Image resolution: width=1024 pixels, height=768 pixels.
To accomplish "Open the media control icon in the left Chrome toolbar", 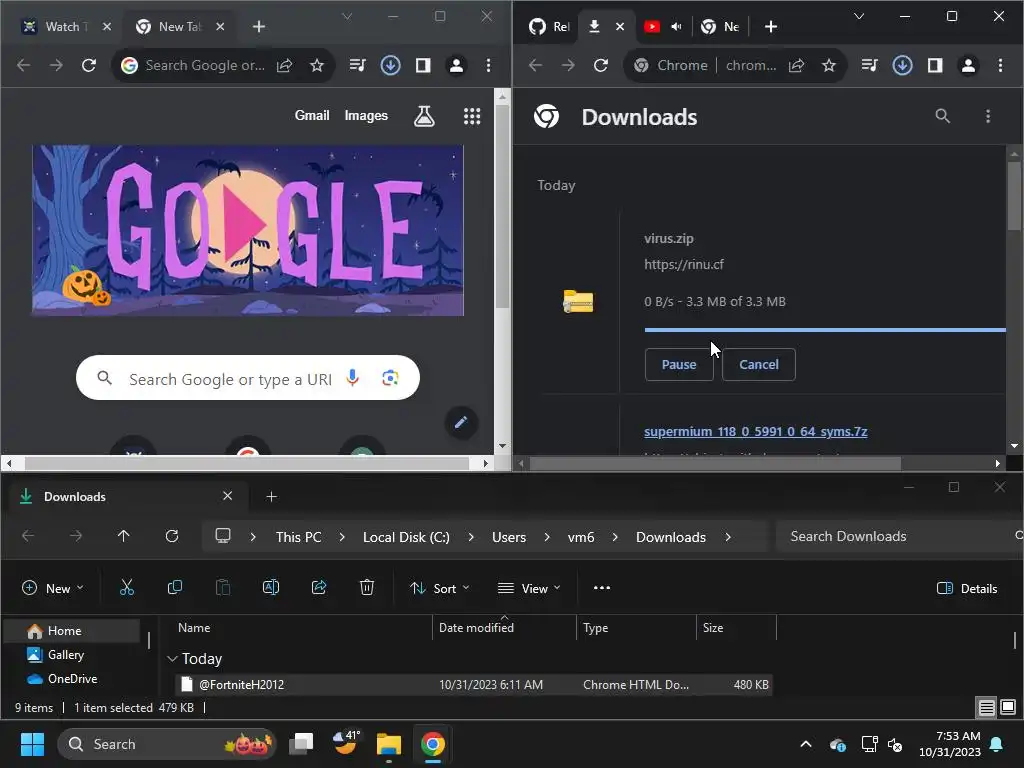I will click(357, 65).
